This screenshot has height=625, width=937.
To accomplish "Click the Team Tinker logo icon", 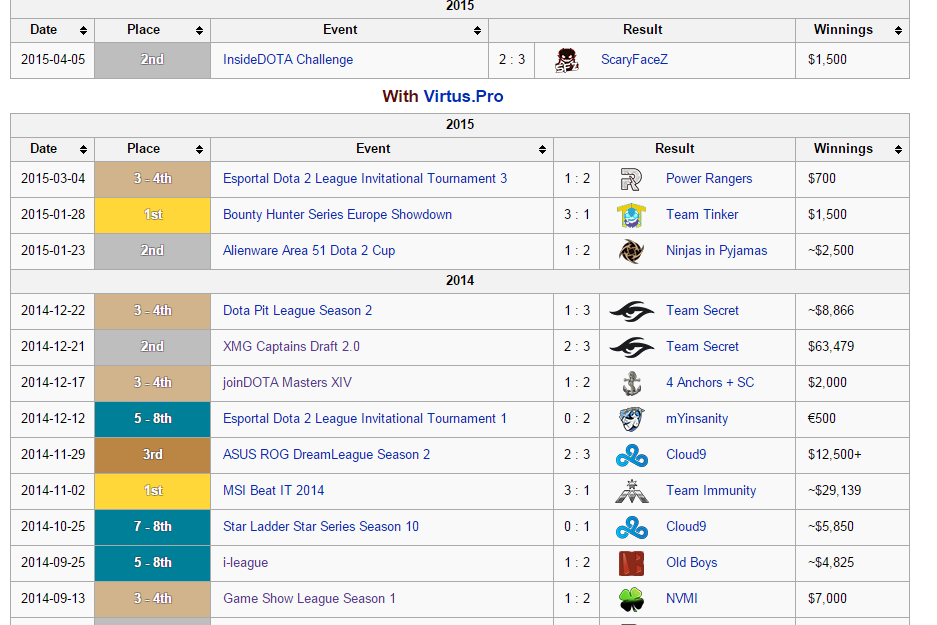I will pyautogui.click(x=631, y=215).
